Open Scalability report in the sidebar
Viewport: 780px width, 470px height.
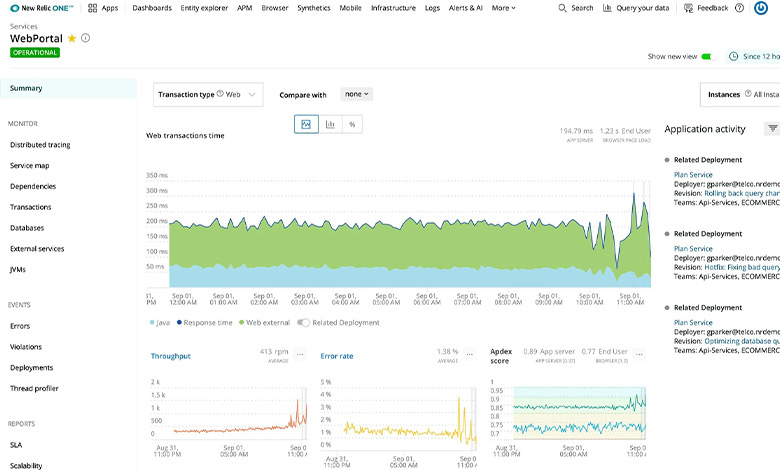26,466
